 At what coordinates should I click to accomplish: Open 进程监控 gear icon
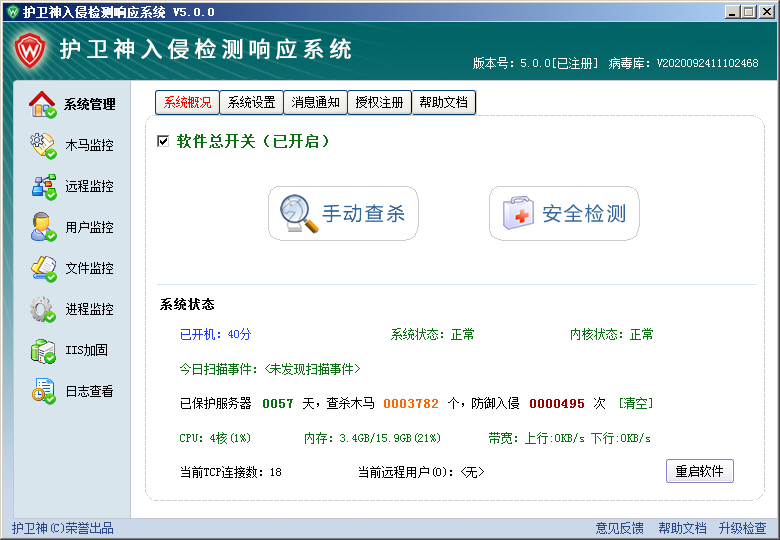[x=43, y=309]
